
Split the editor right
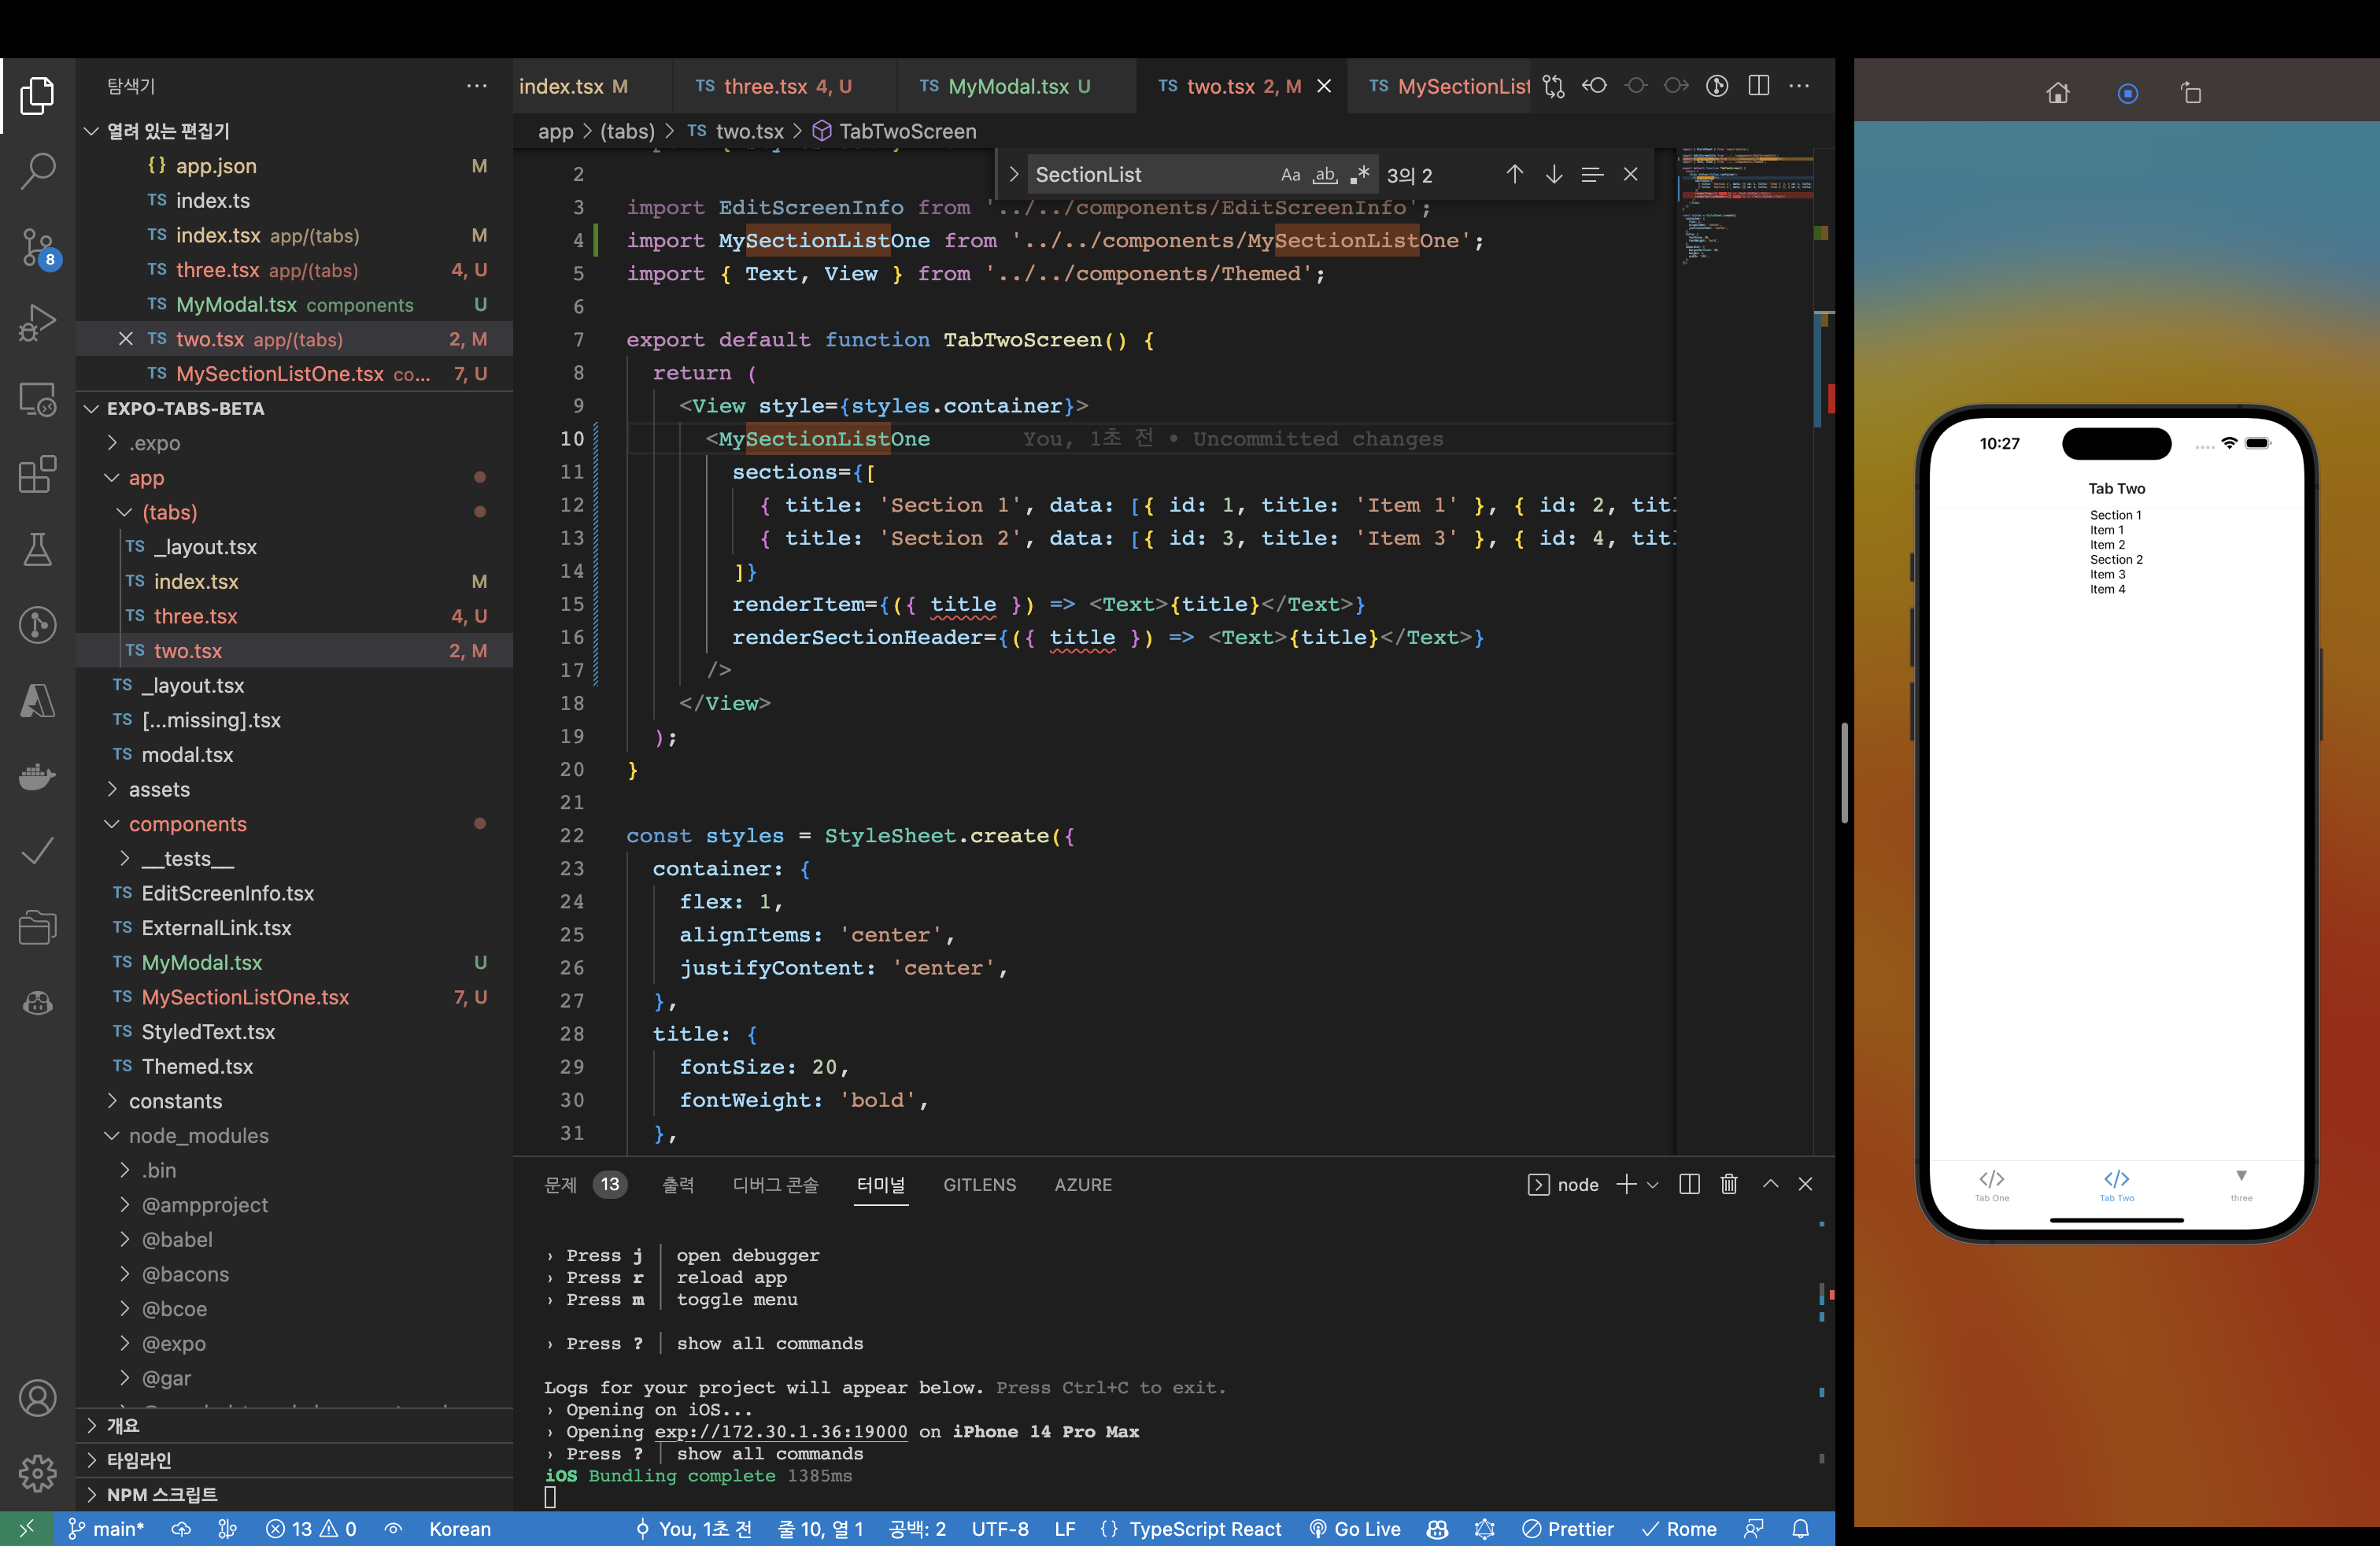tap(1758, 86)
